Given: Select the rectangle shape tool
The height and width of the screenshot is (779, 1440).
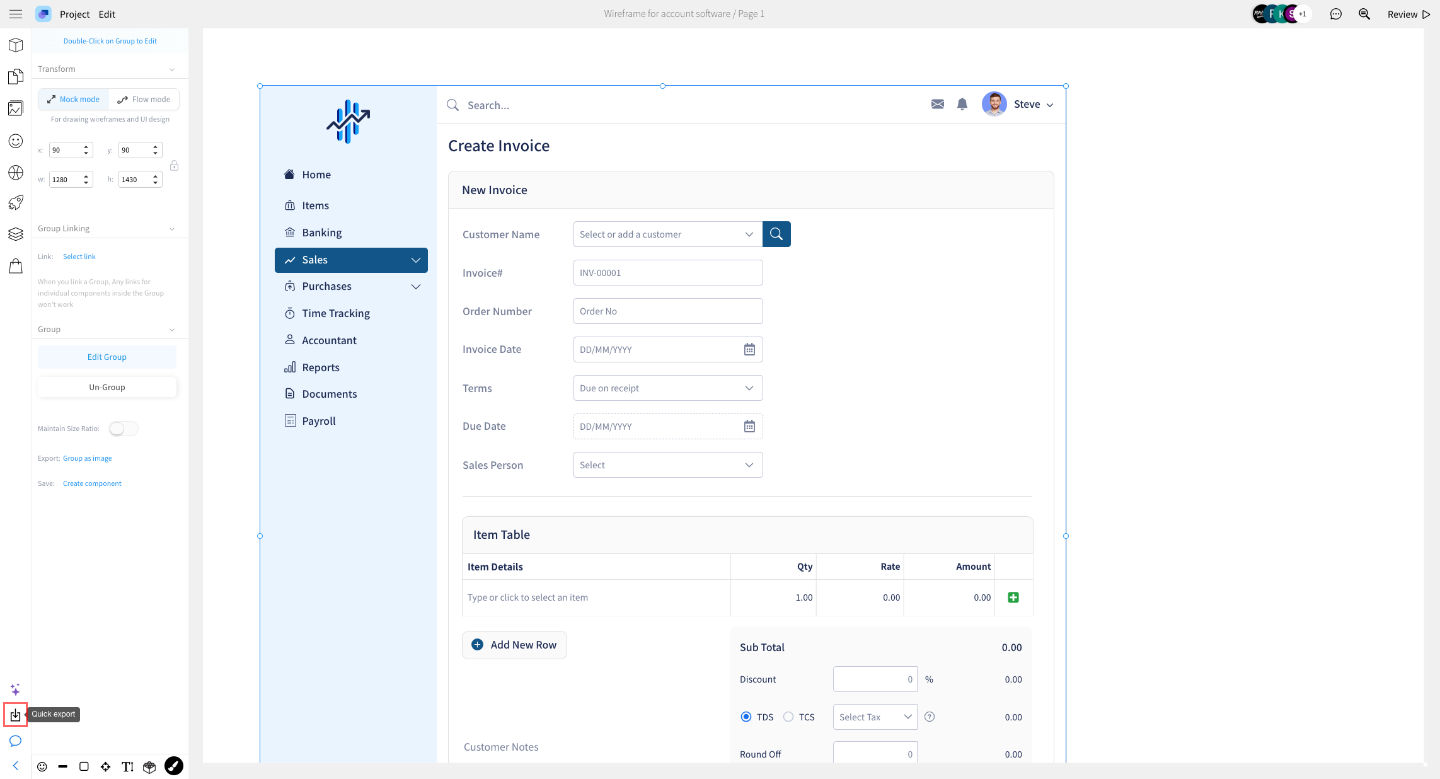Looking at the screenshot, I should pyautogui.click(x=84, y=767).
